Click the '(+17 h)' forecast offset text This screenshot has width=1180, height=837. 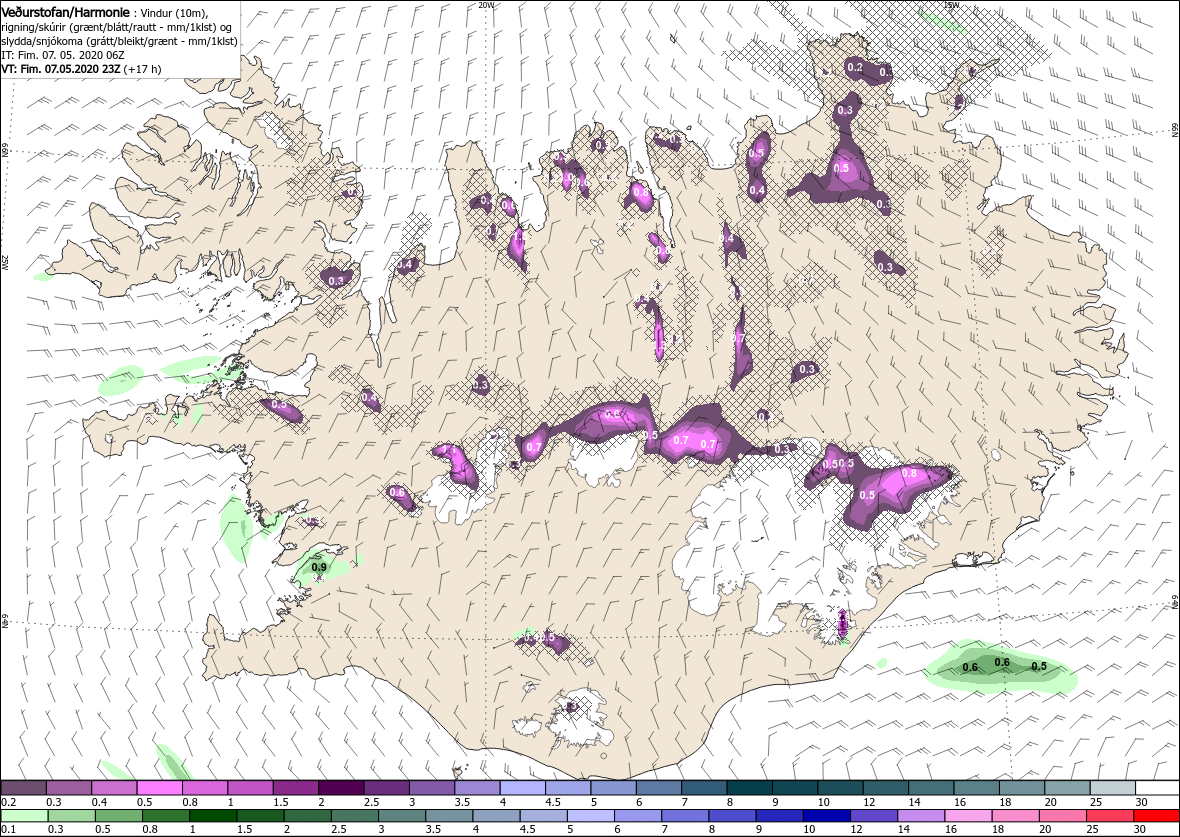pyautogui.click(x=141, y=69)
